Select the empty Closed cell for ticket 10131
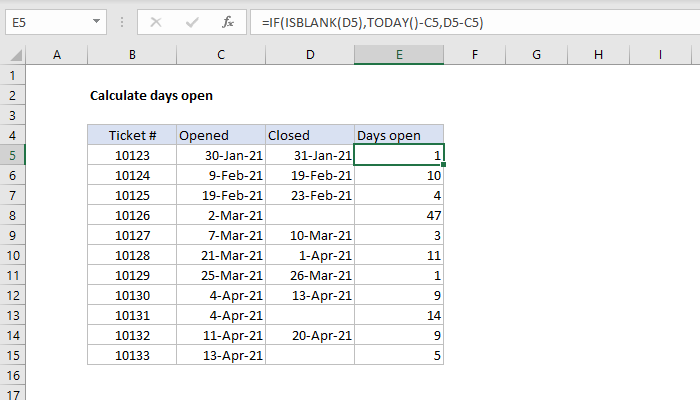Image resolution: width=700 pixels, height=400 pixels. tap(310, 315)
